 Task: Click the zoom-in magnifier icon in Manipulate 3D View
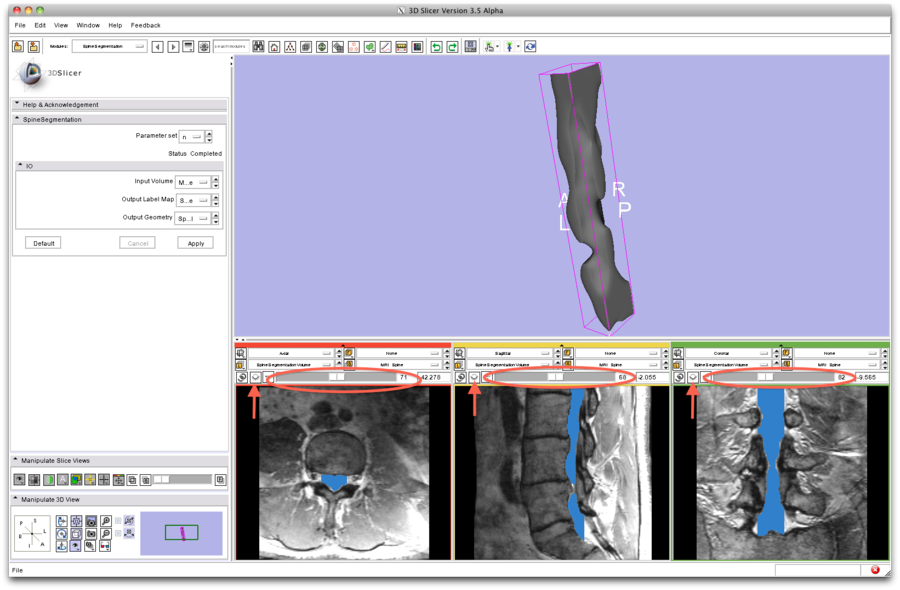(x=105, y=521)
